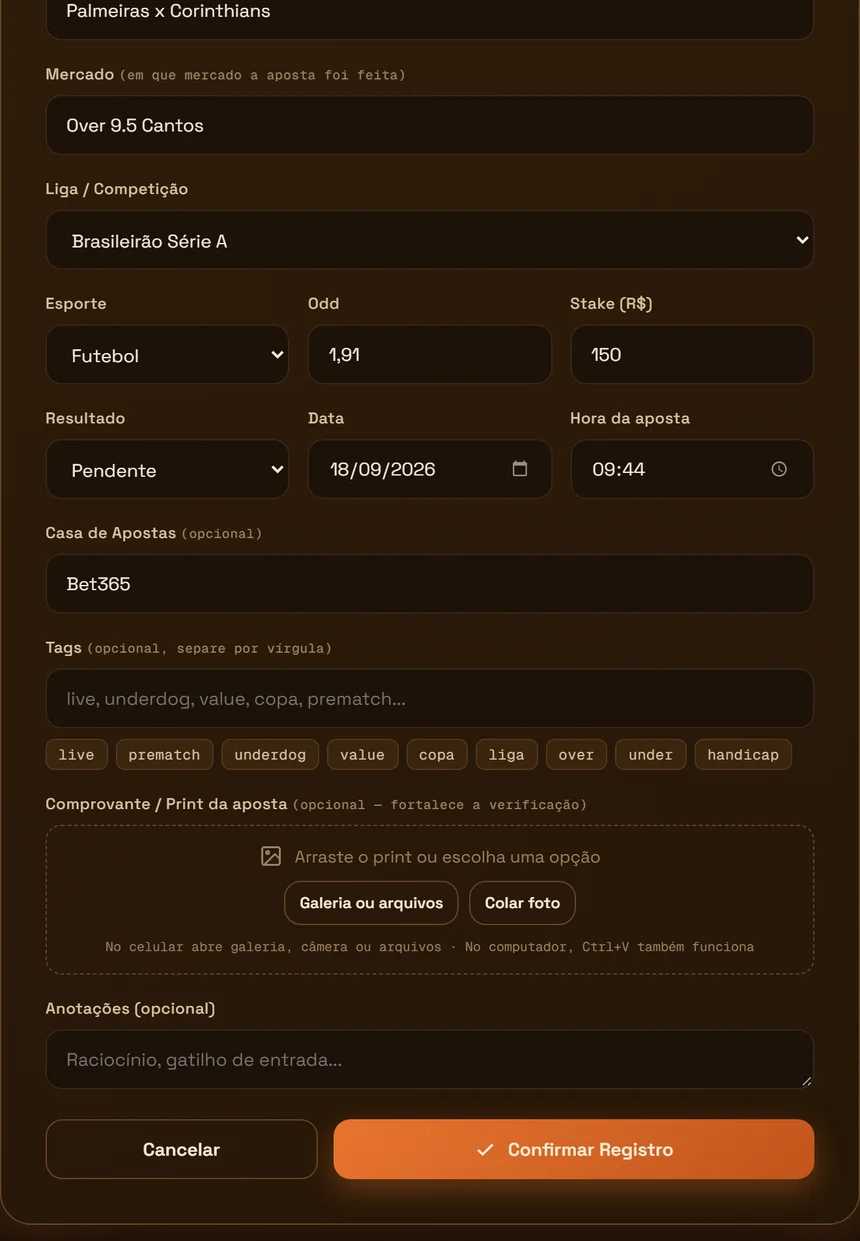Add the live tag chip
The height and width of the screenshot is (1241, 860).
coord(76,754)
